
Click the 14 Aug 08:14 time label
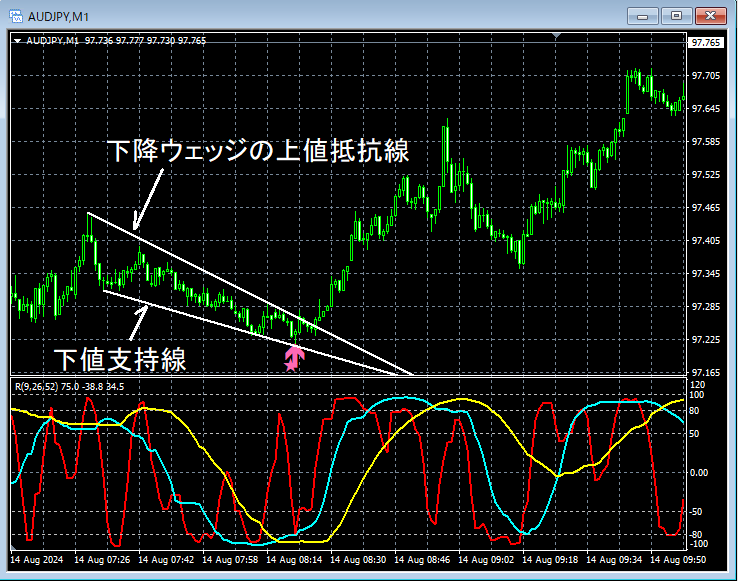(294, 560)
